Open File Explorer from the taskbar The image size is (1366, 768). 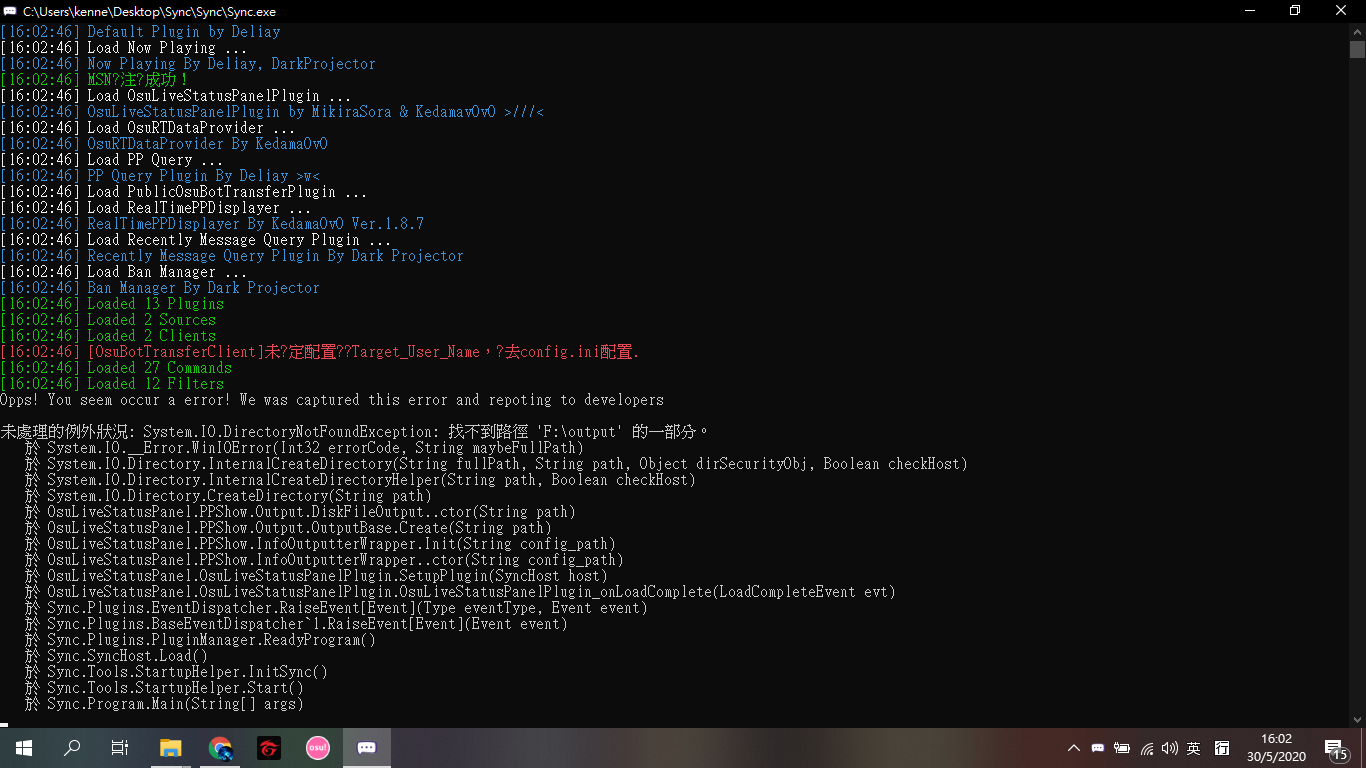(x=171, y=747)
